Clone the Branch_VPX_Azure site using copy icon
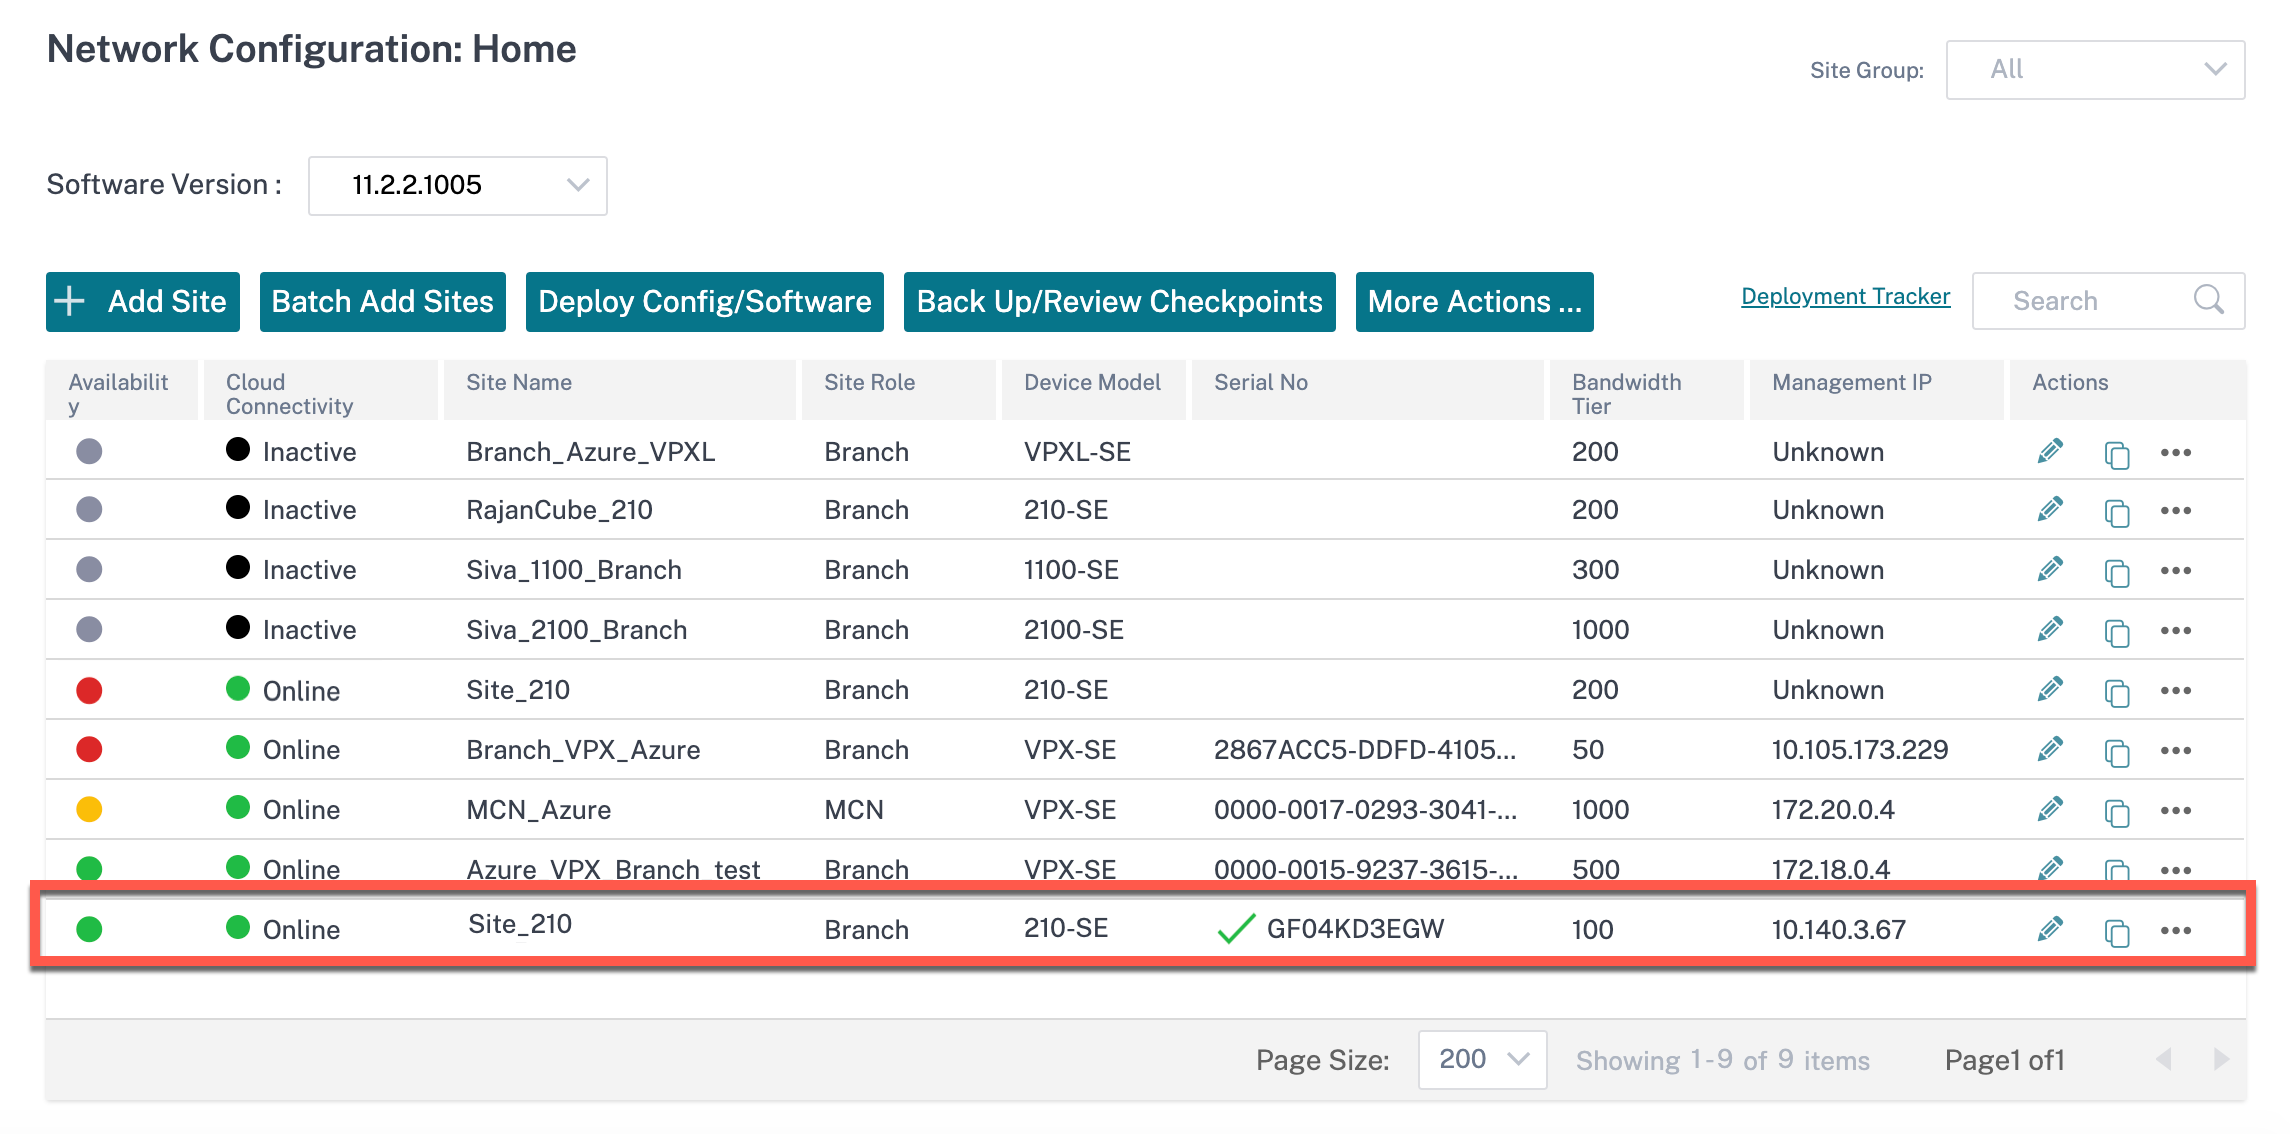Screen dimensions: 2290x1134 pyautogui.click(x=2116, y=752)
